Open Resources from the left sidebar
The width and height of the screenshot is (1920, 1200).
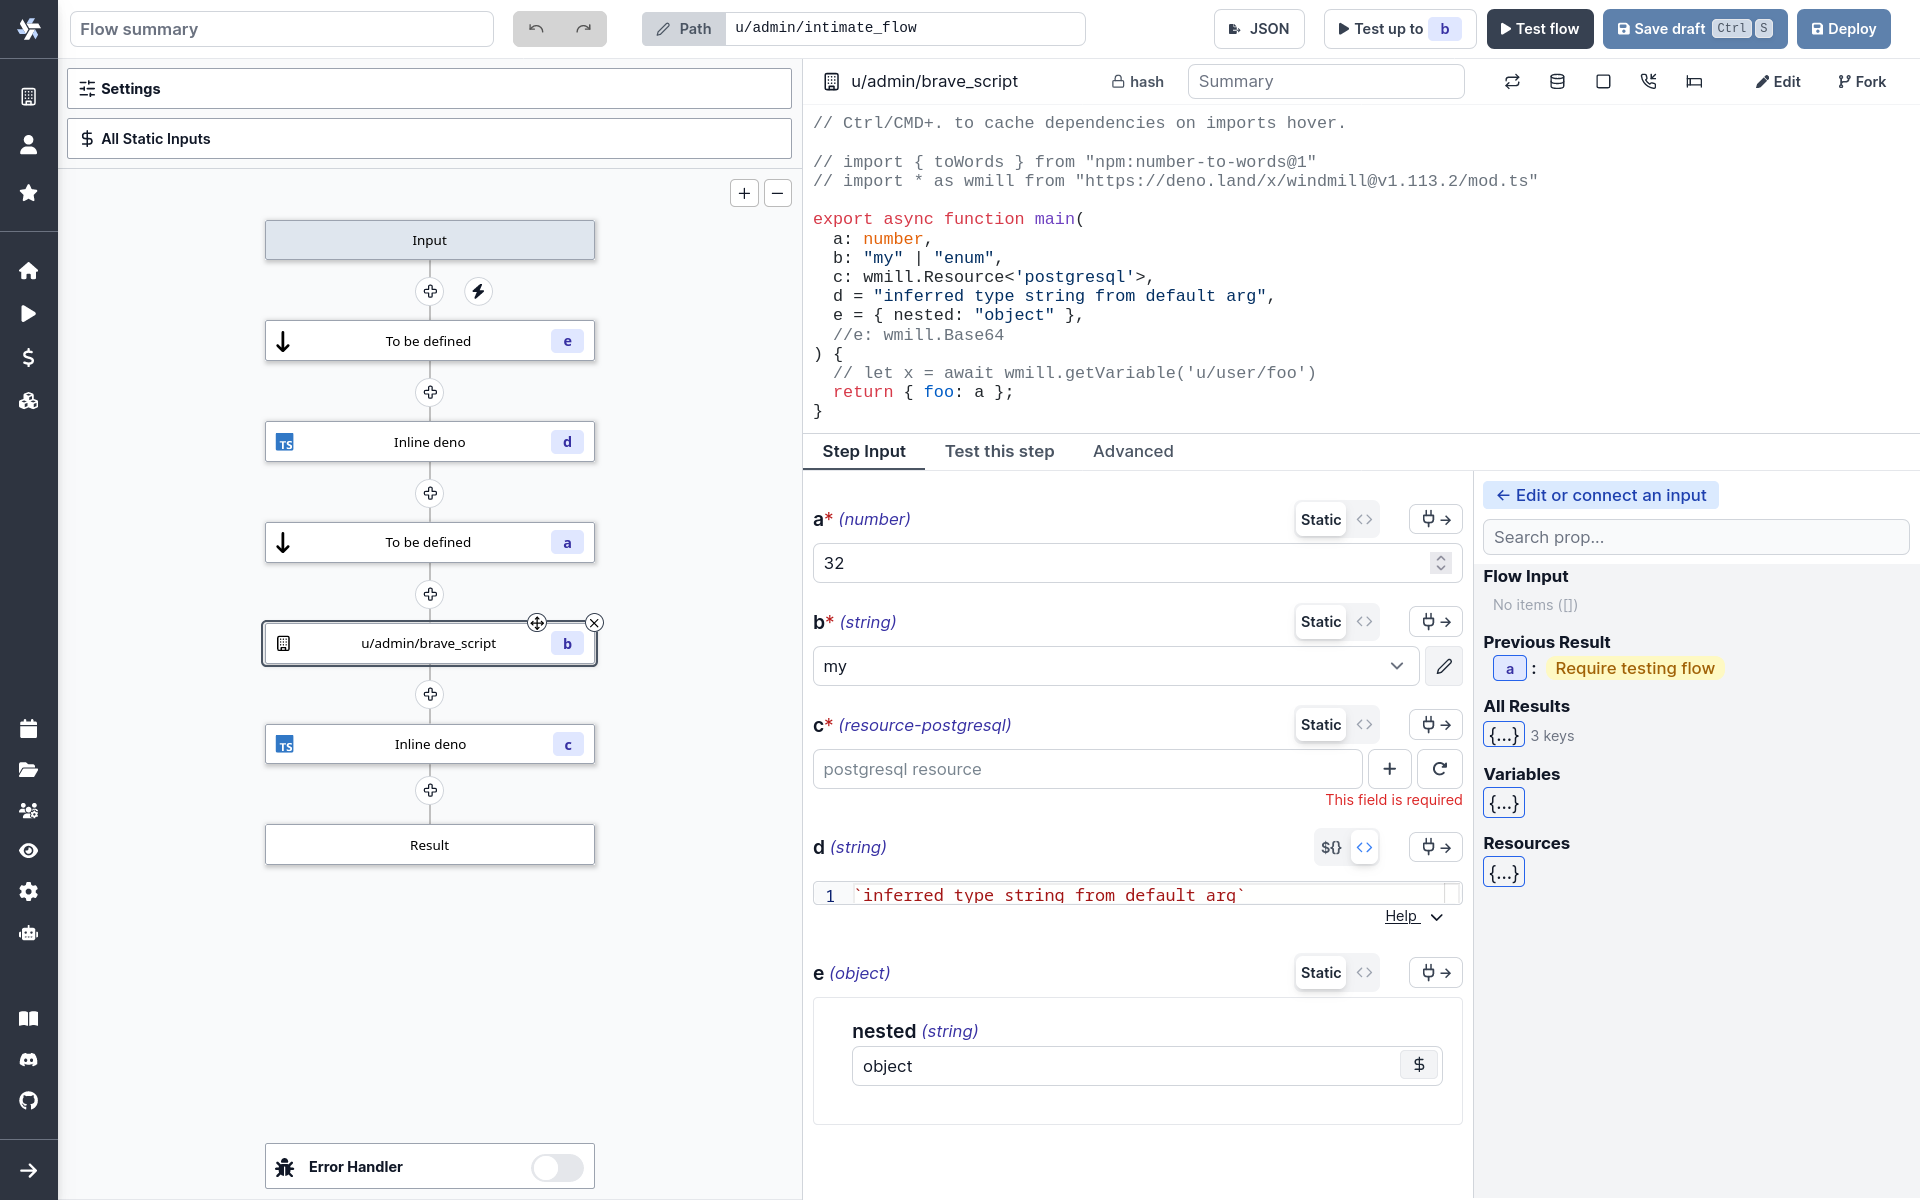tap(29, 401)
